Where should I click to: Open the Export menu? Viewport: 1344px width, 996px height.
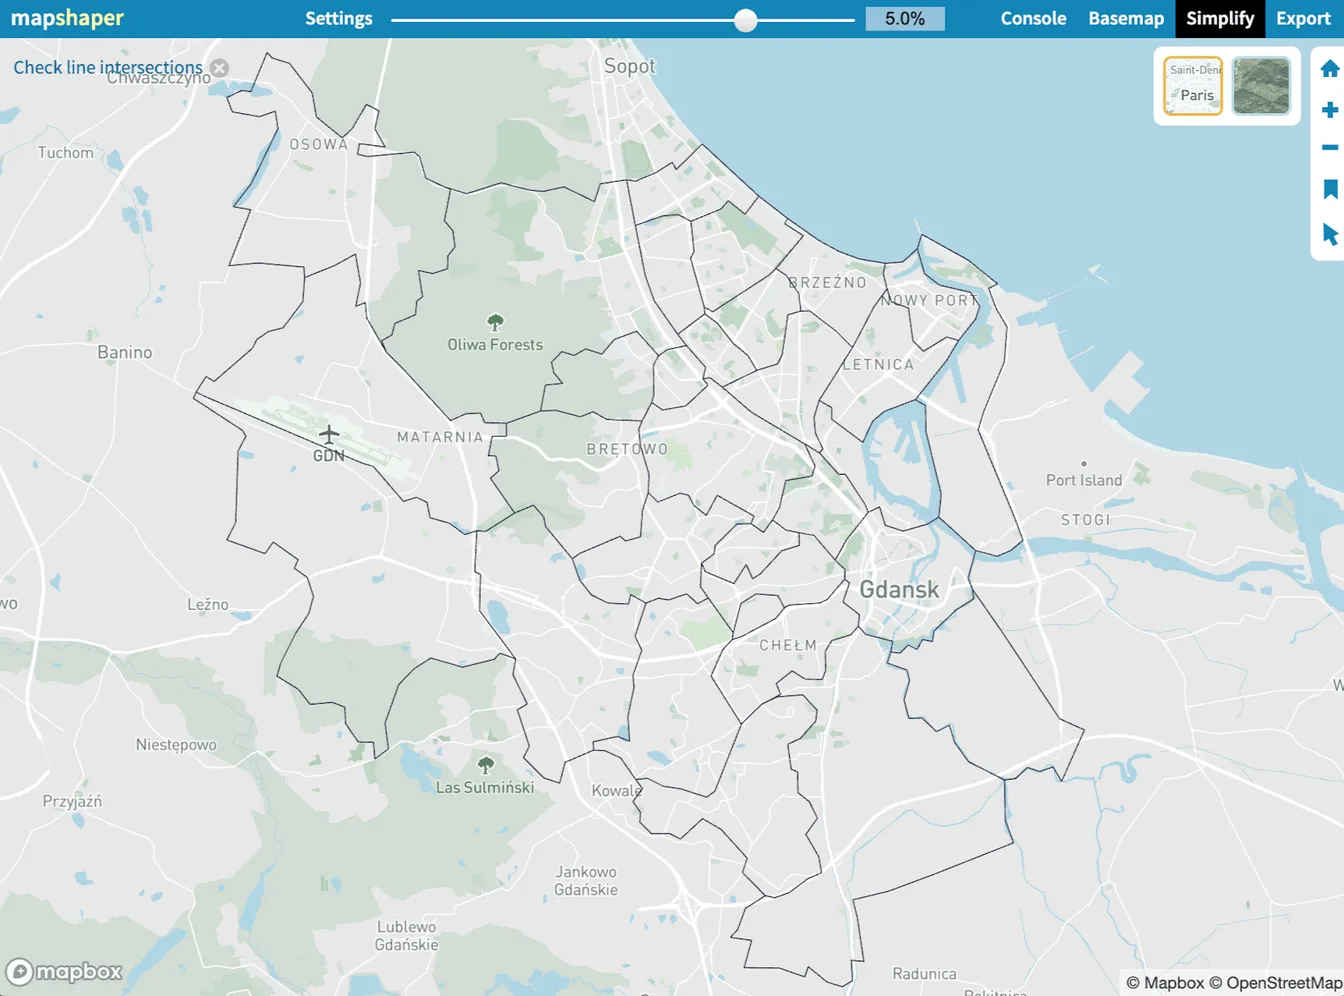coord(1303,18)
